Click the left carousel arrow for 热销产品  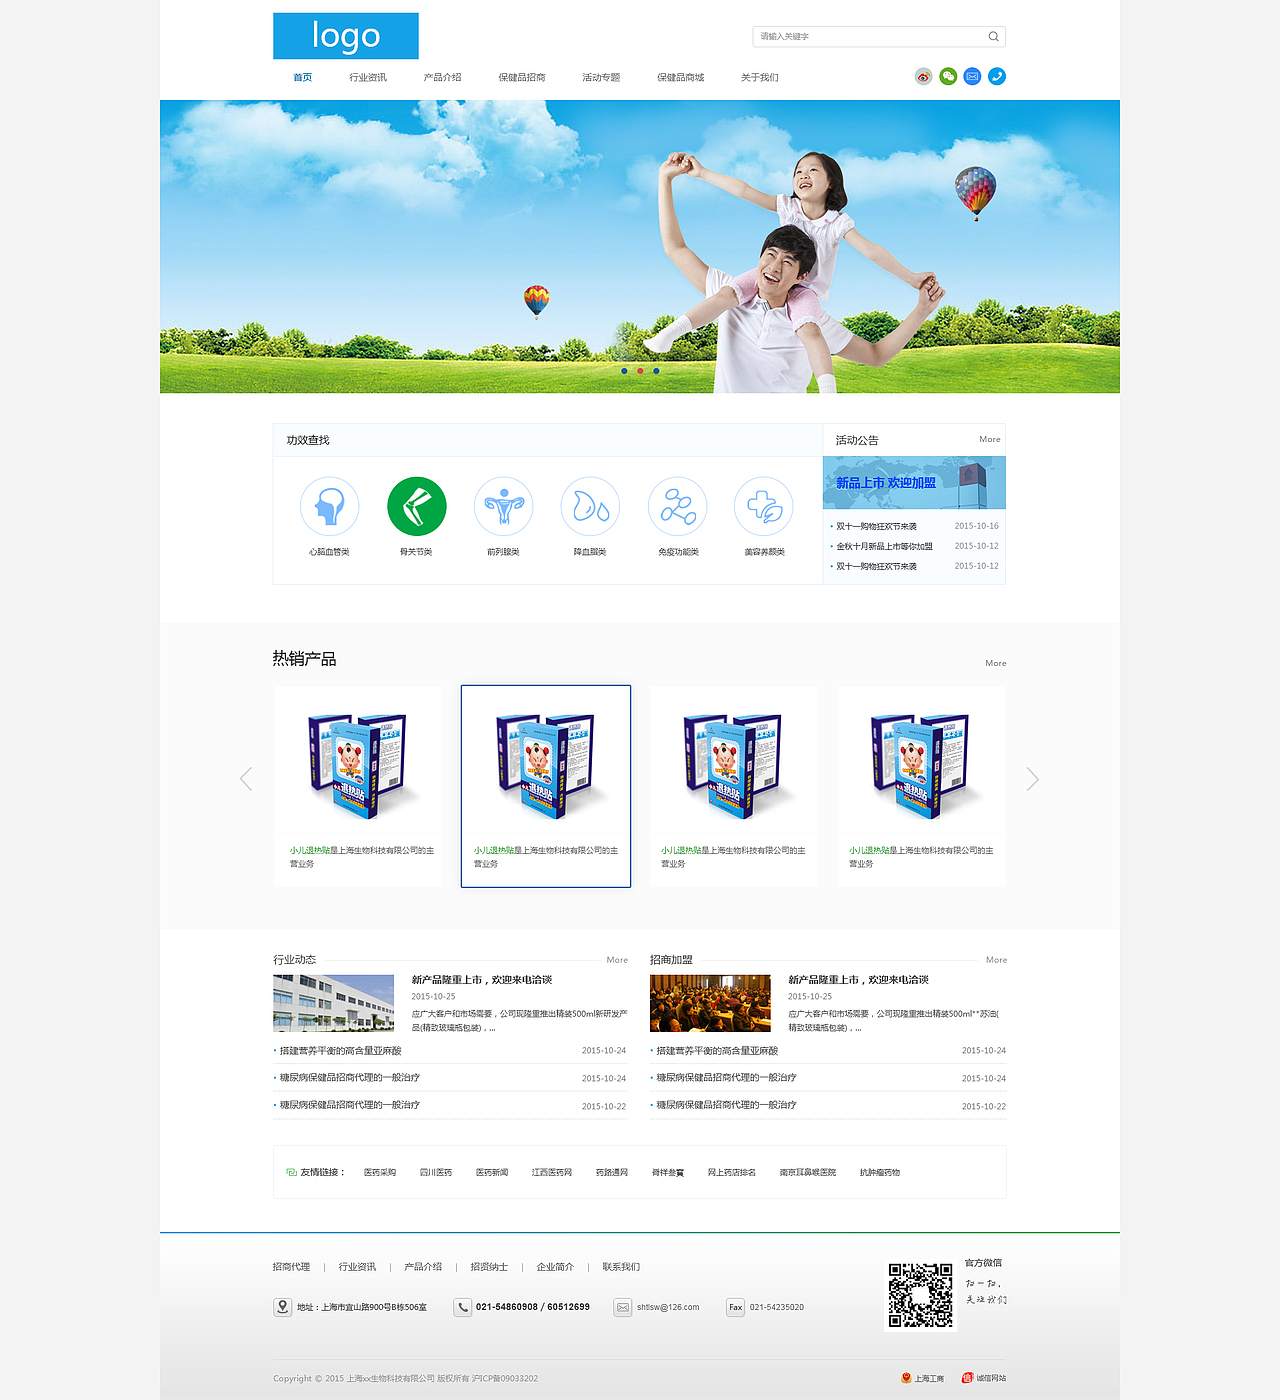246,778
